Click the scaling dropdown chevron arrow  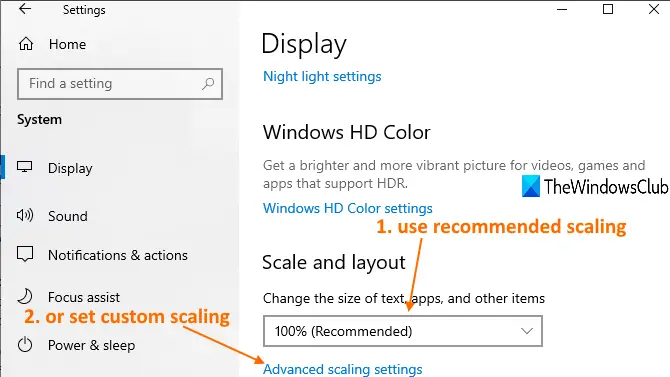coord(527,331)
